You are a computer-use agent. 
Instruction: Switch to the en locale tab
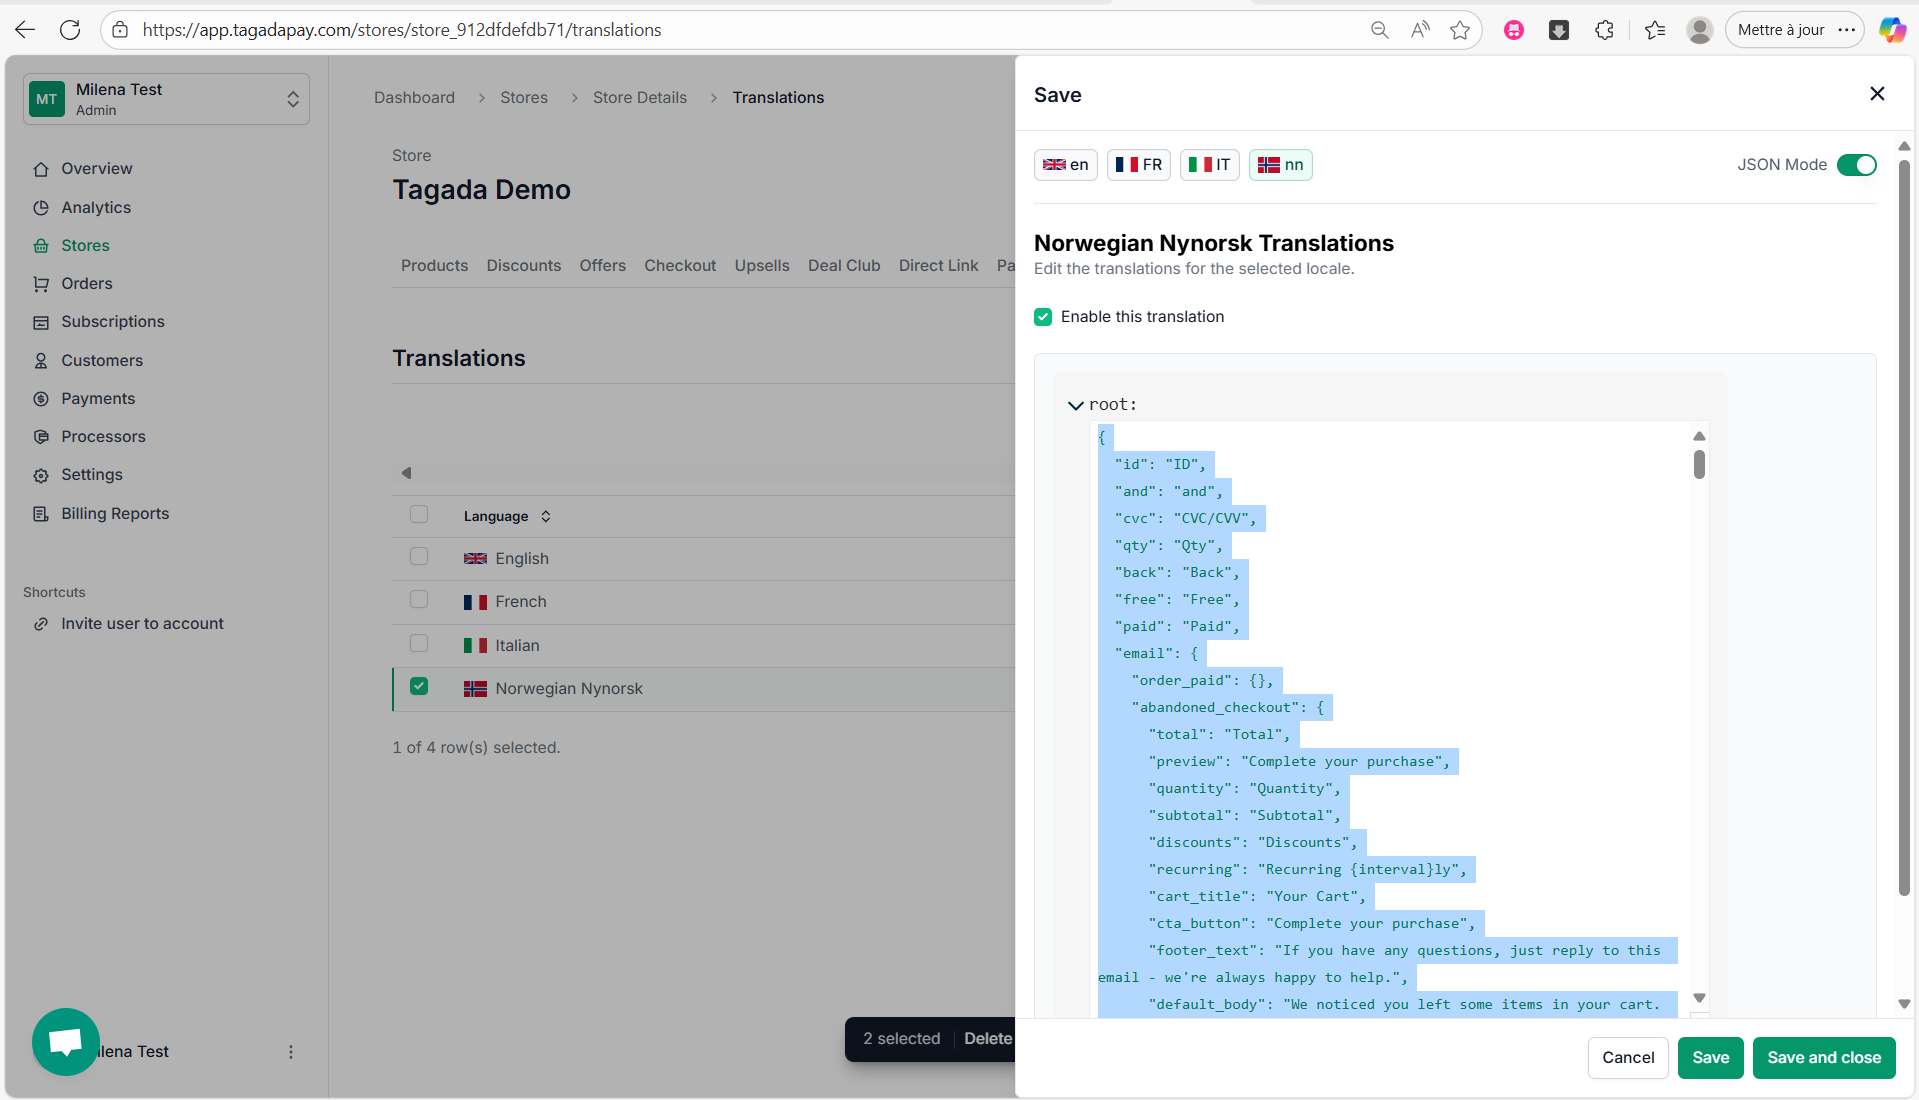1066,165
